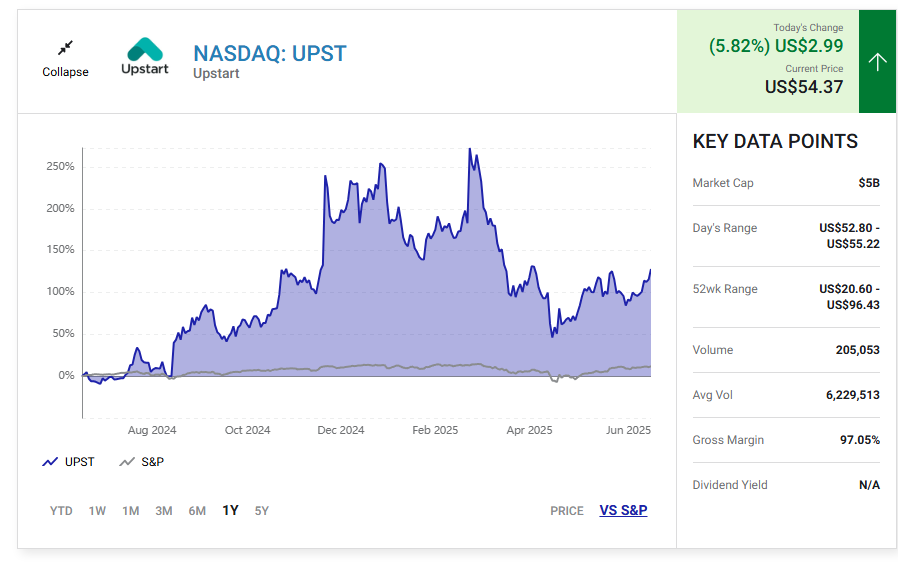Click the Upstart company name subtitle
898x562 pixels.
coord(216,73)
